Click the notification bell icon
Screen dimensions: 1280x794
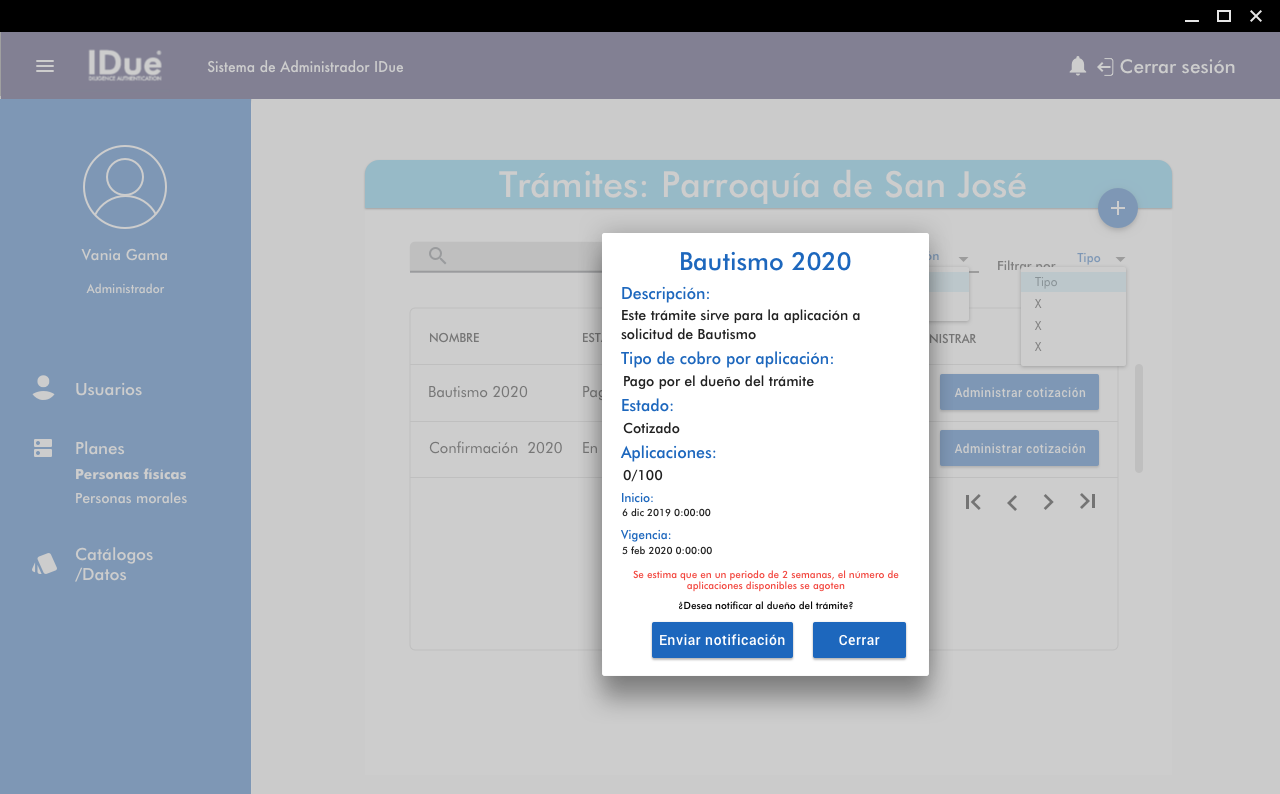(x=1077, y=66)
